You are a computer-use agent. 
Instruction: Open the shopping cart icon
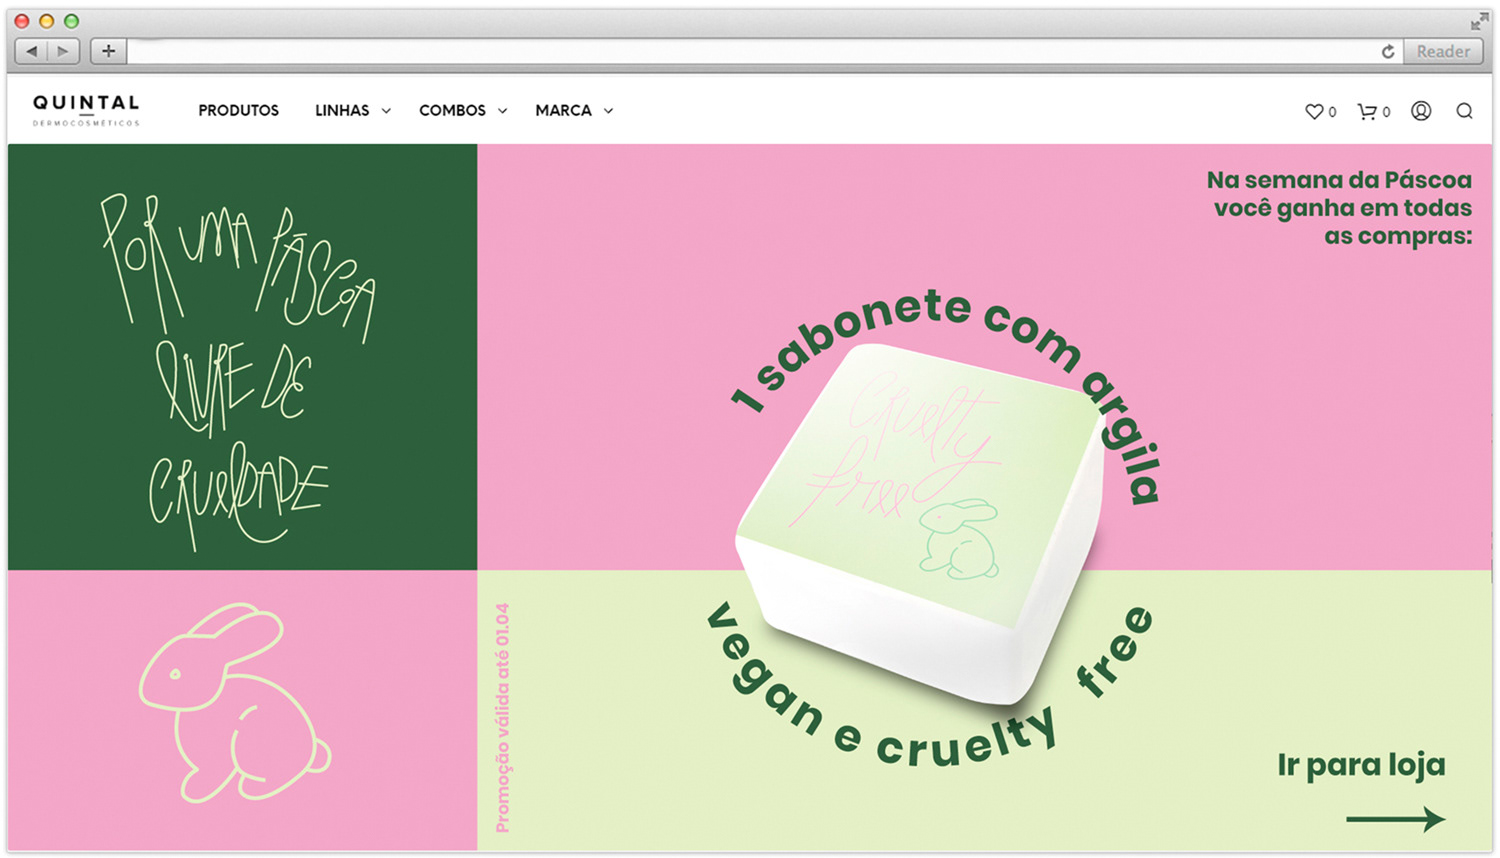click(x=1366, y=111)
